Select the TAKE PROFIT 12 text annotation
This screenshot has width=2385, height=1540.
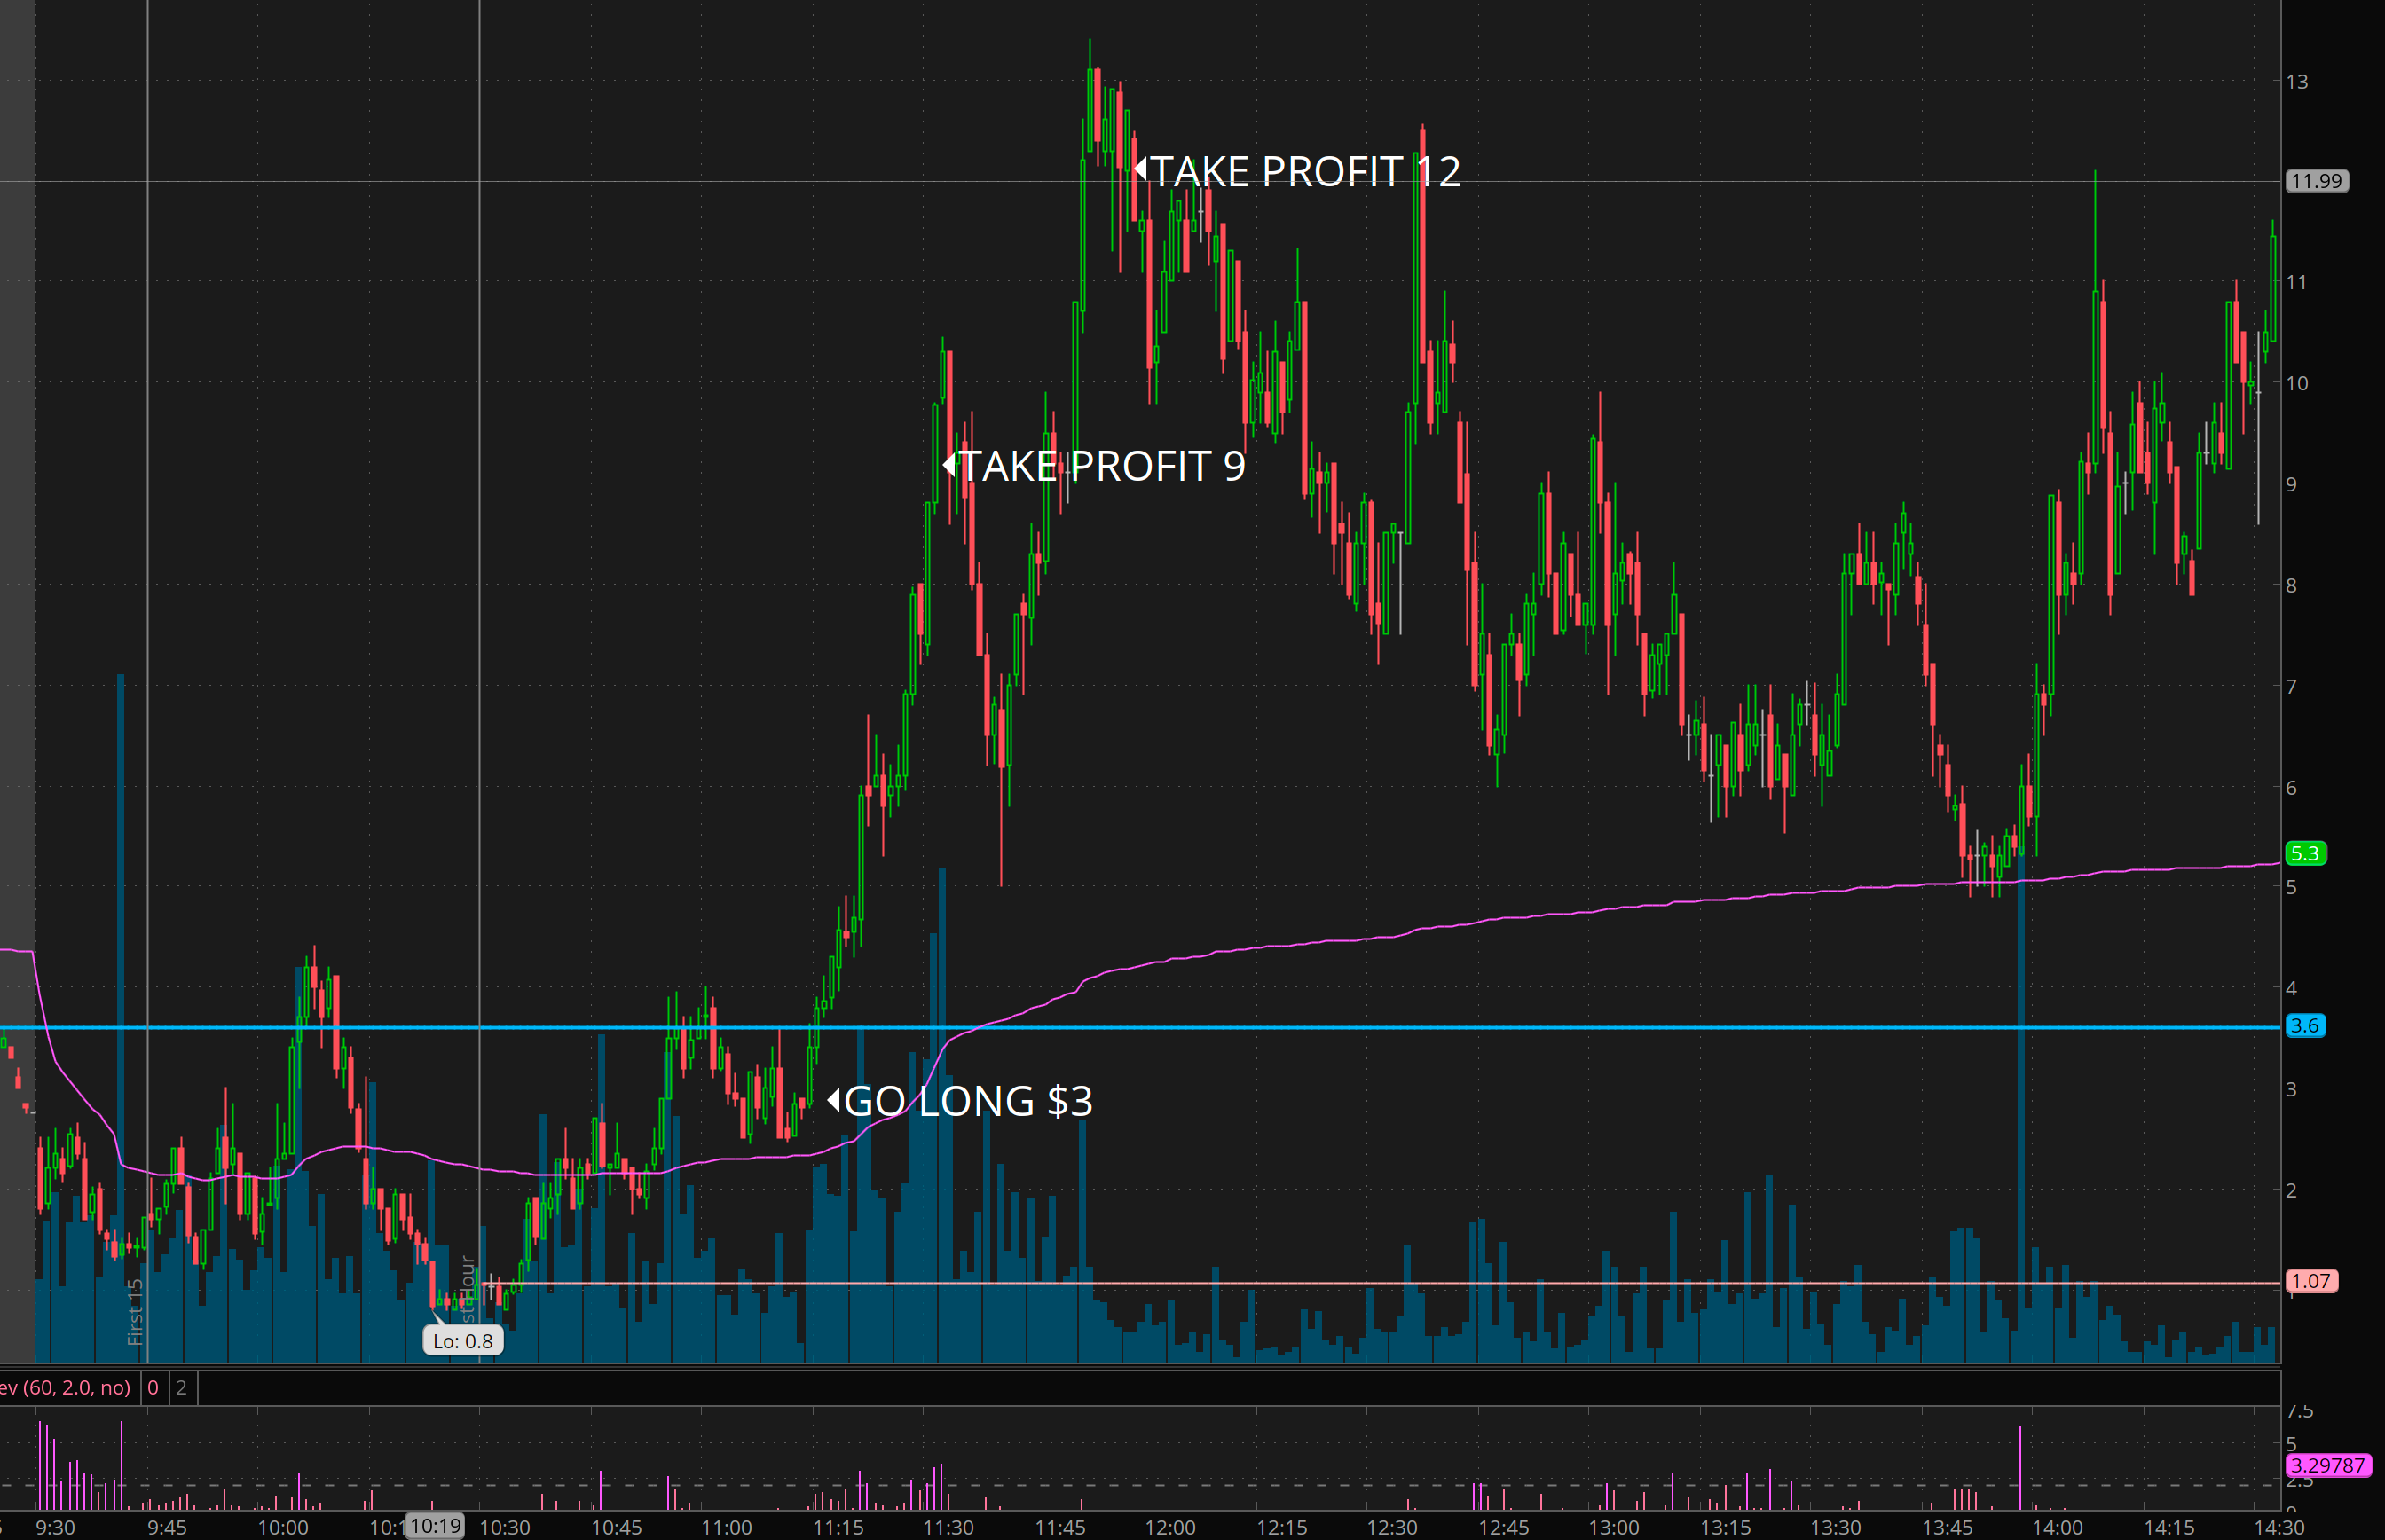point(1306,172)
